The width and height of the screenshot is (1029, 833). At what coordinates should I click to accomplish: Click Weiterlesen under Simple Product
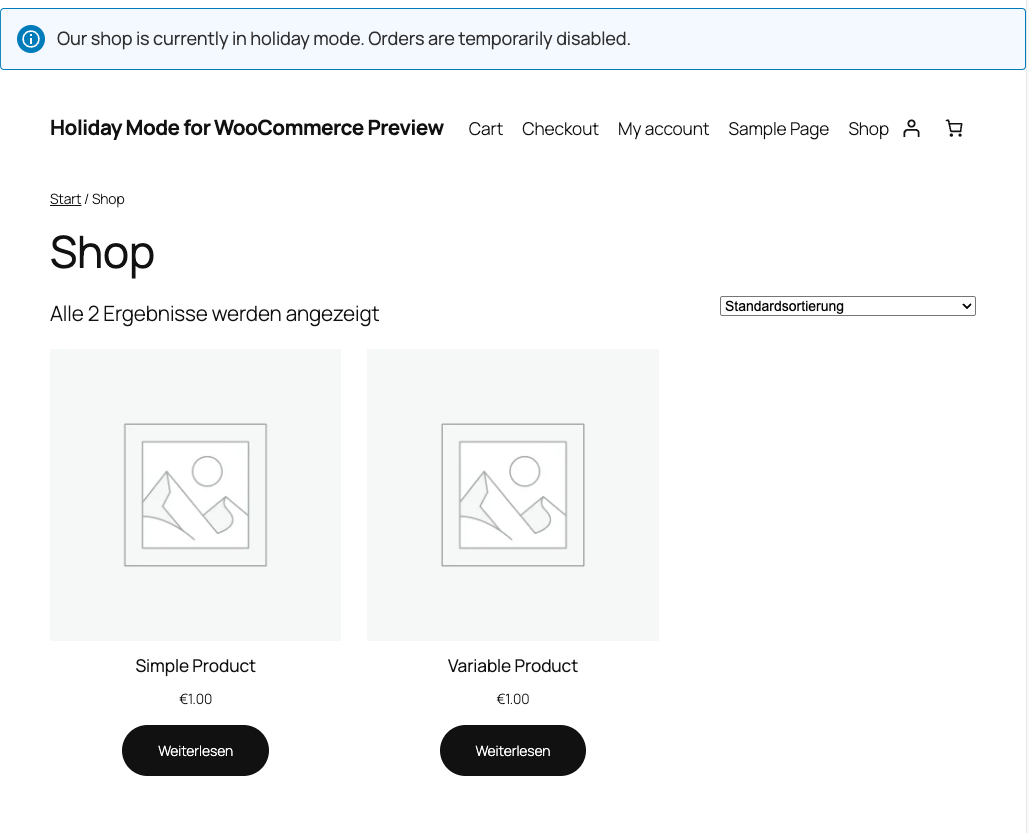point(195,750)
